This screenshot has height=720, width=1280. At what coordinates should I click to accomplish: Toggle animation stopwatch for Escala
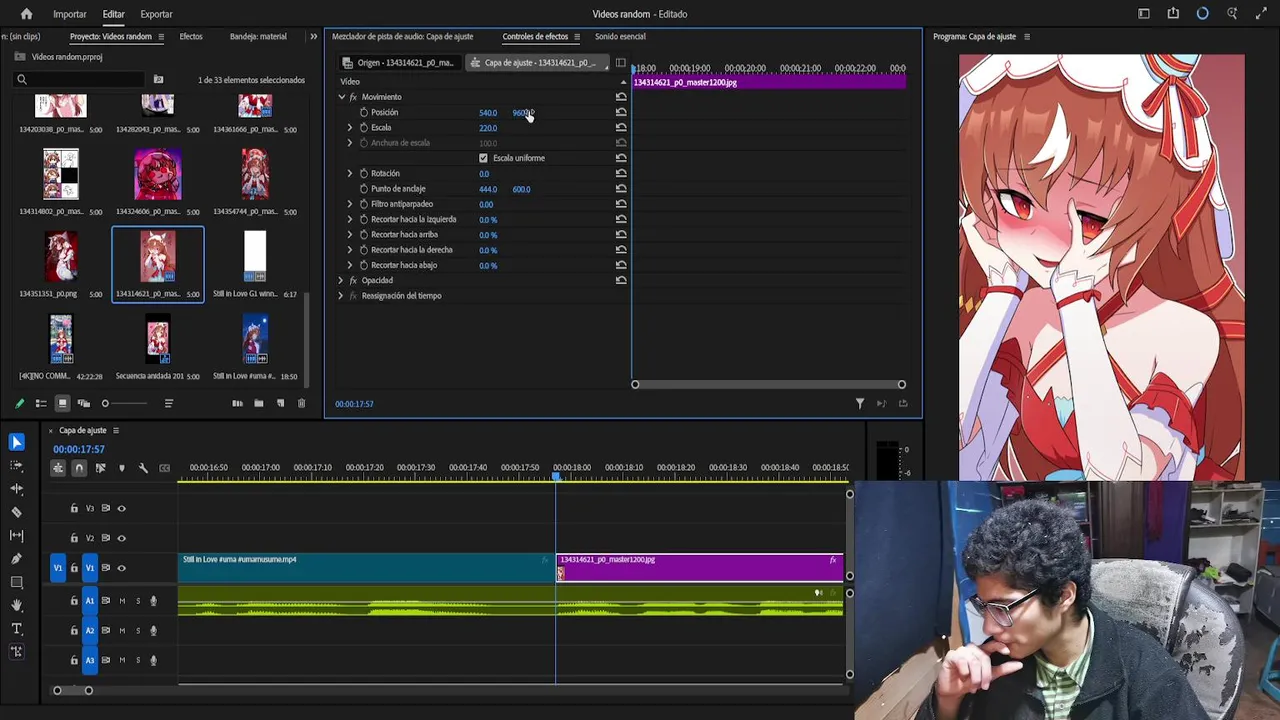(x=364, y=127)
